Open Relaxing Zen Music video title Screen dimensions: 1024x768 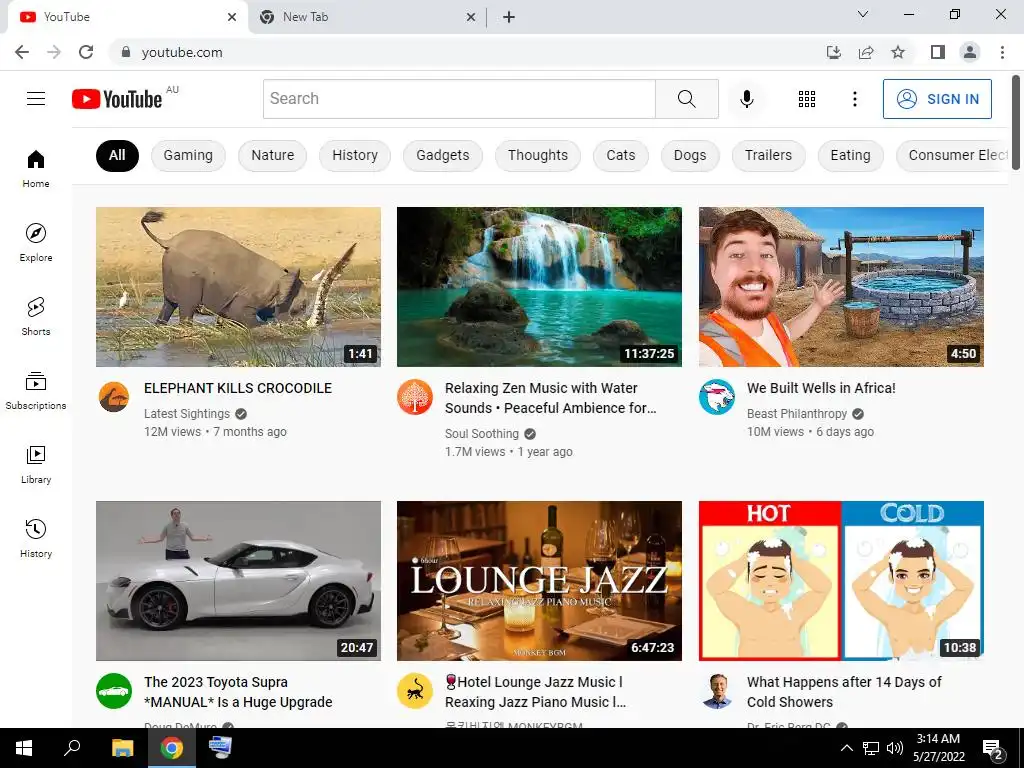(x=551, y=398)
